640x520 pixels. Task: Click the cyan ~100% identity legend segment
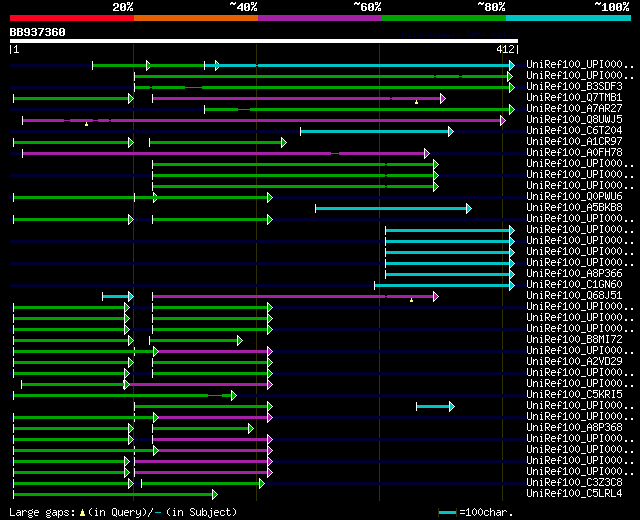click(x=569, y=18)
